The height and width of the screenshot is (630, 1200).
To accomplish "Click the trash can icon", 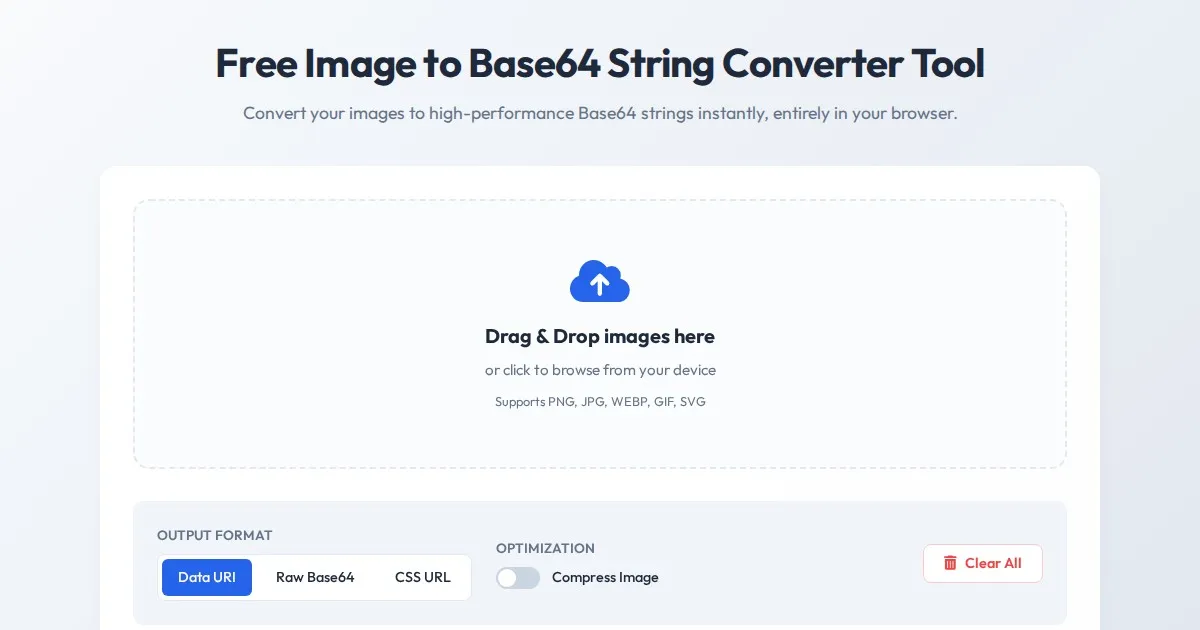I will pyautogui.click(x=950, y=563).
